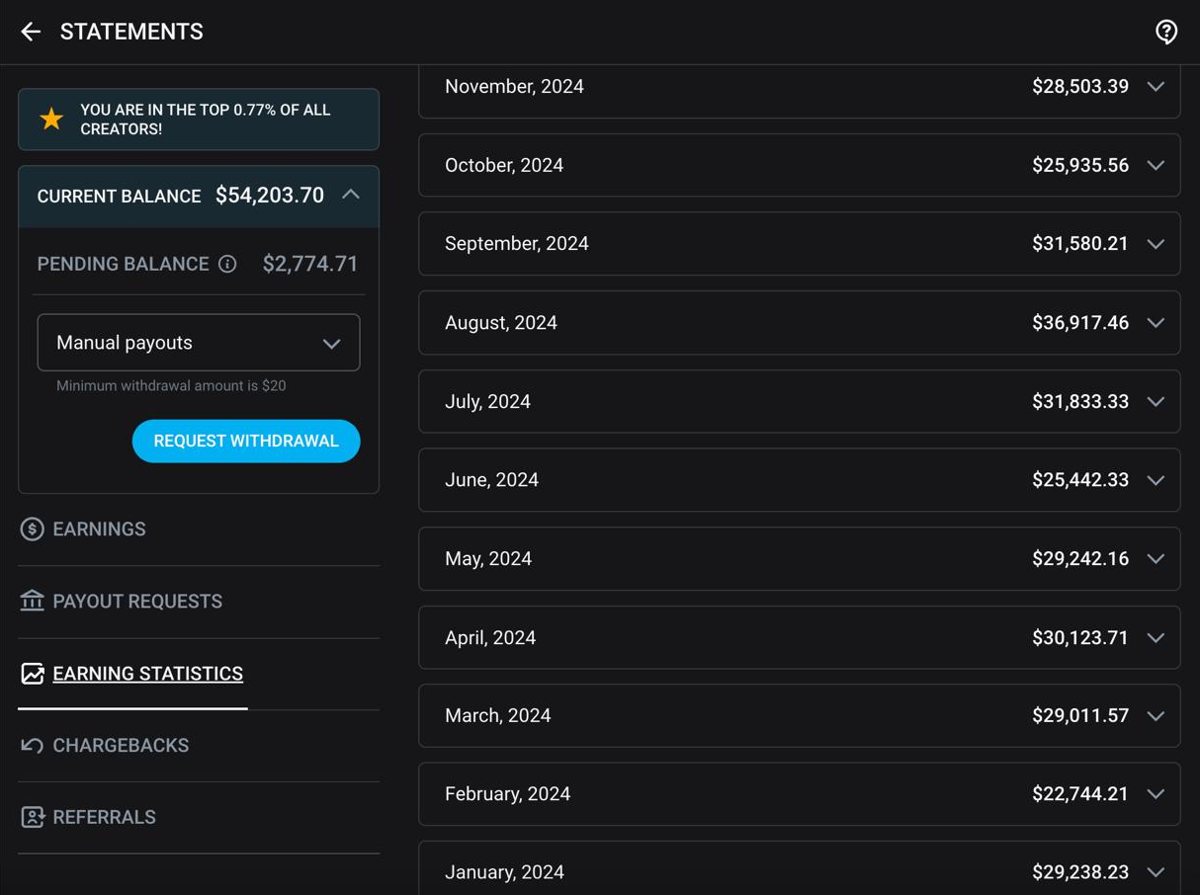The width and height of the screenshot is (1200, 895).
Task: Click the Chargebacks undo arrow icon
Action: pyautogui.click(x=32, y=745)
